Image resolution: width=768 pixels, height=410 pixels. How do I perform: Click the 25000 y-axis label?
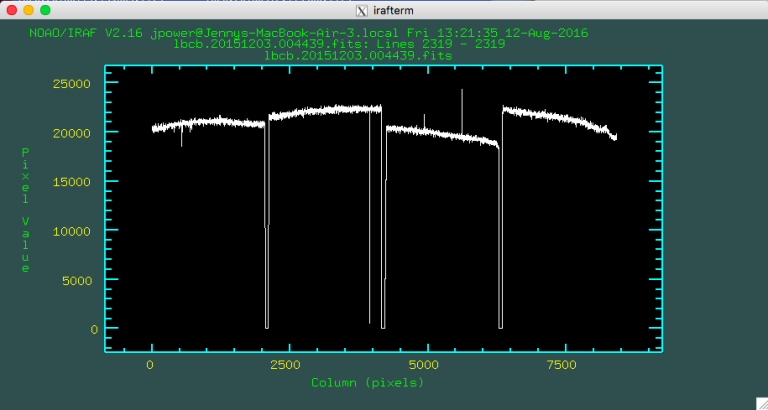click(x=72, y=84)
